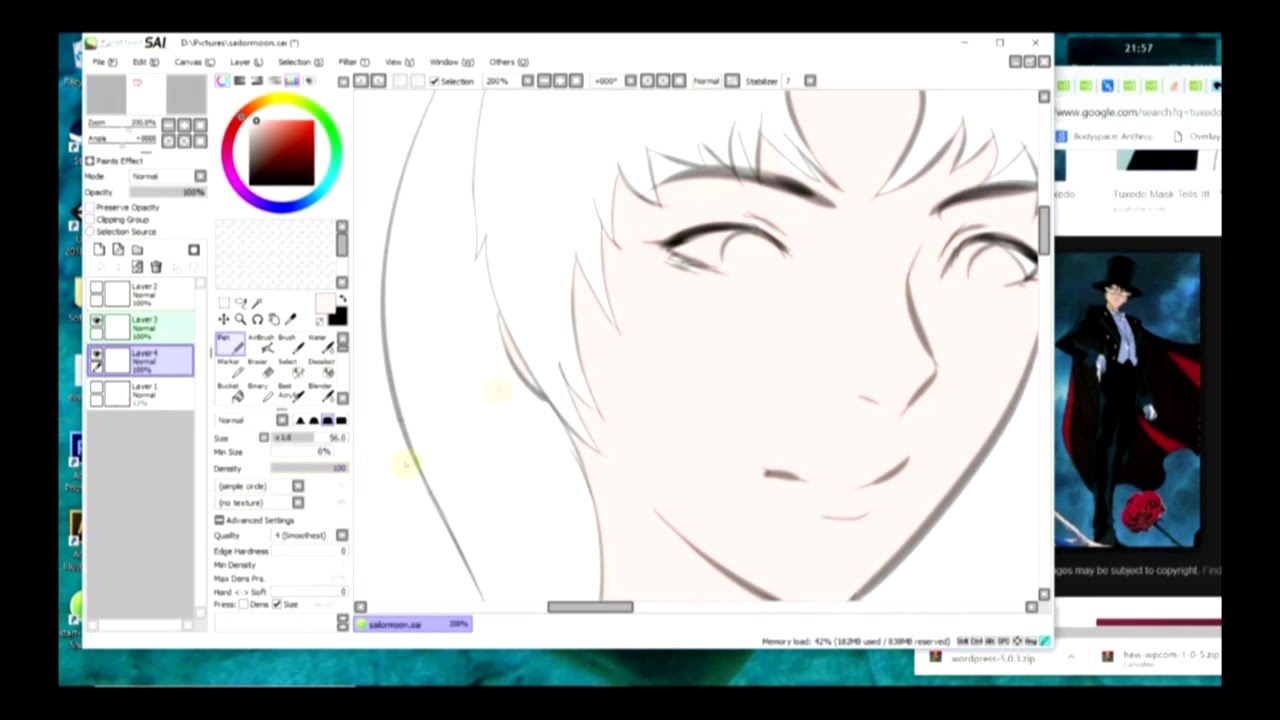1280x720 pixels.
Task: Select the Move tool
Action: click(224, 319)
